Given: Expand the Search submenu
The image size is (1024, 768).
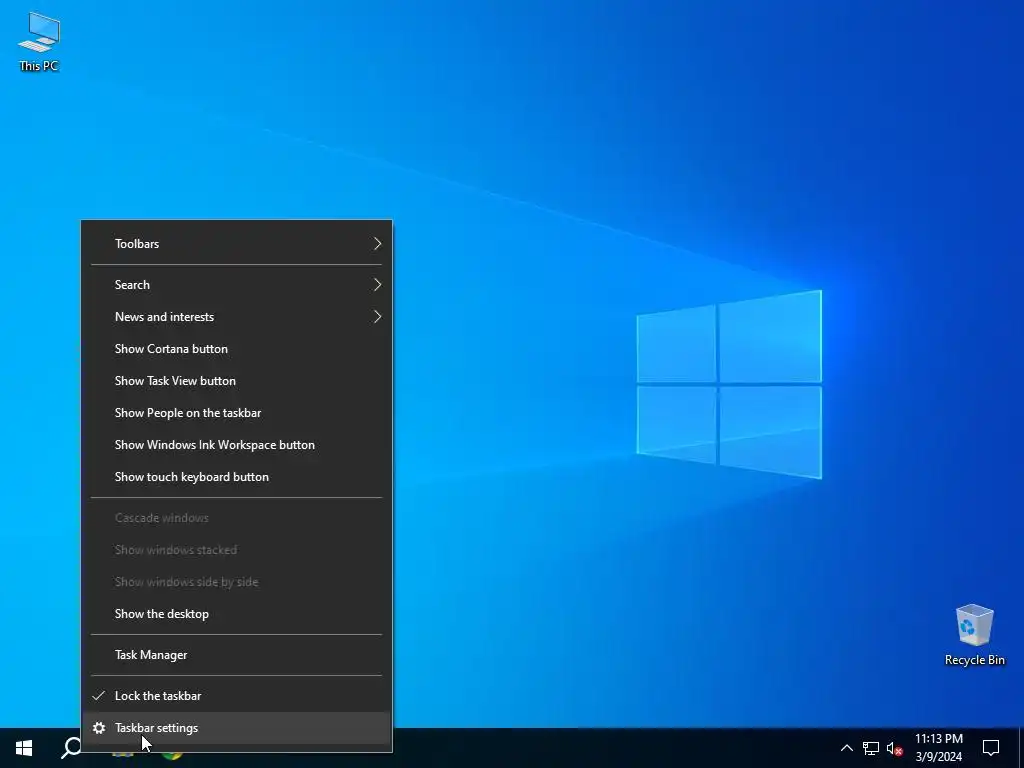Looking at the screenshot, I should pyautogui.click(x=236, y=285).
